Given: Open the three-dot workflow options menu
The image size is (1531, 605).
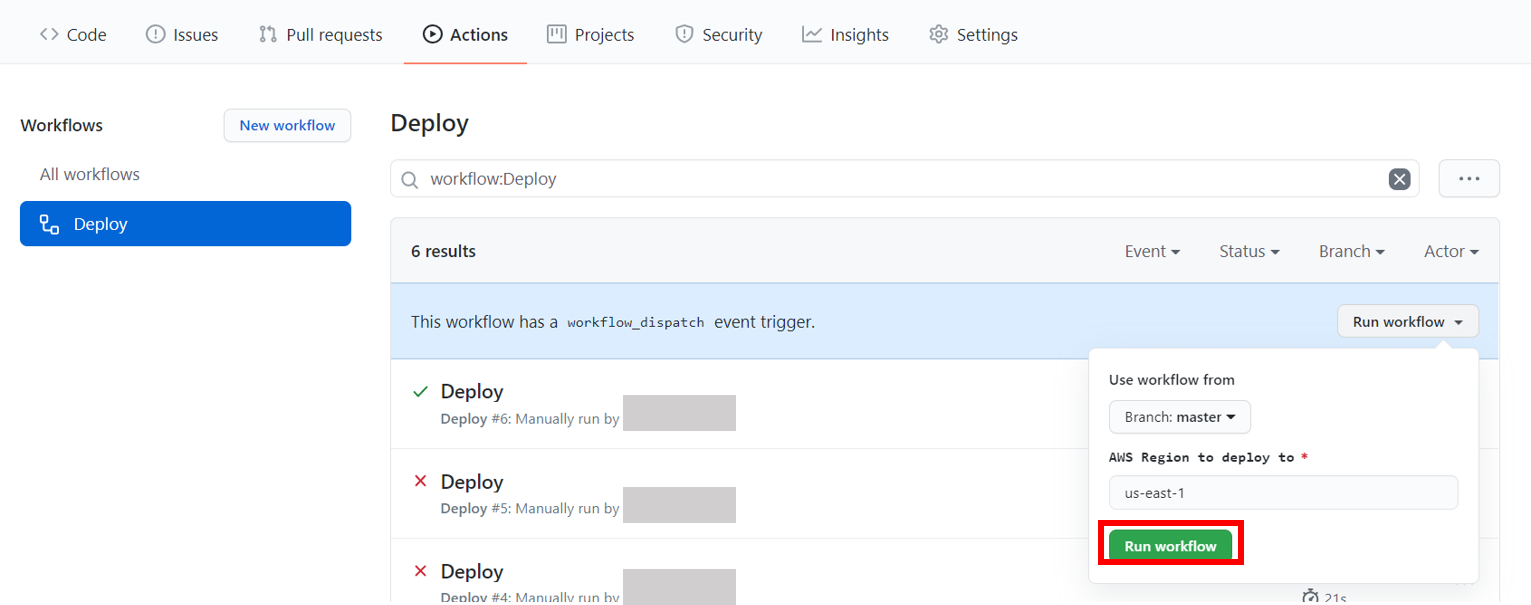Looking at the screenshot, I should click(1468, 178).
